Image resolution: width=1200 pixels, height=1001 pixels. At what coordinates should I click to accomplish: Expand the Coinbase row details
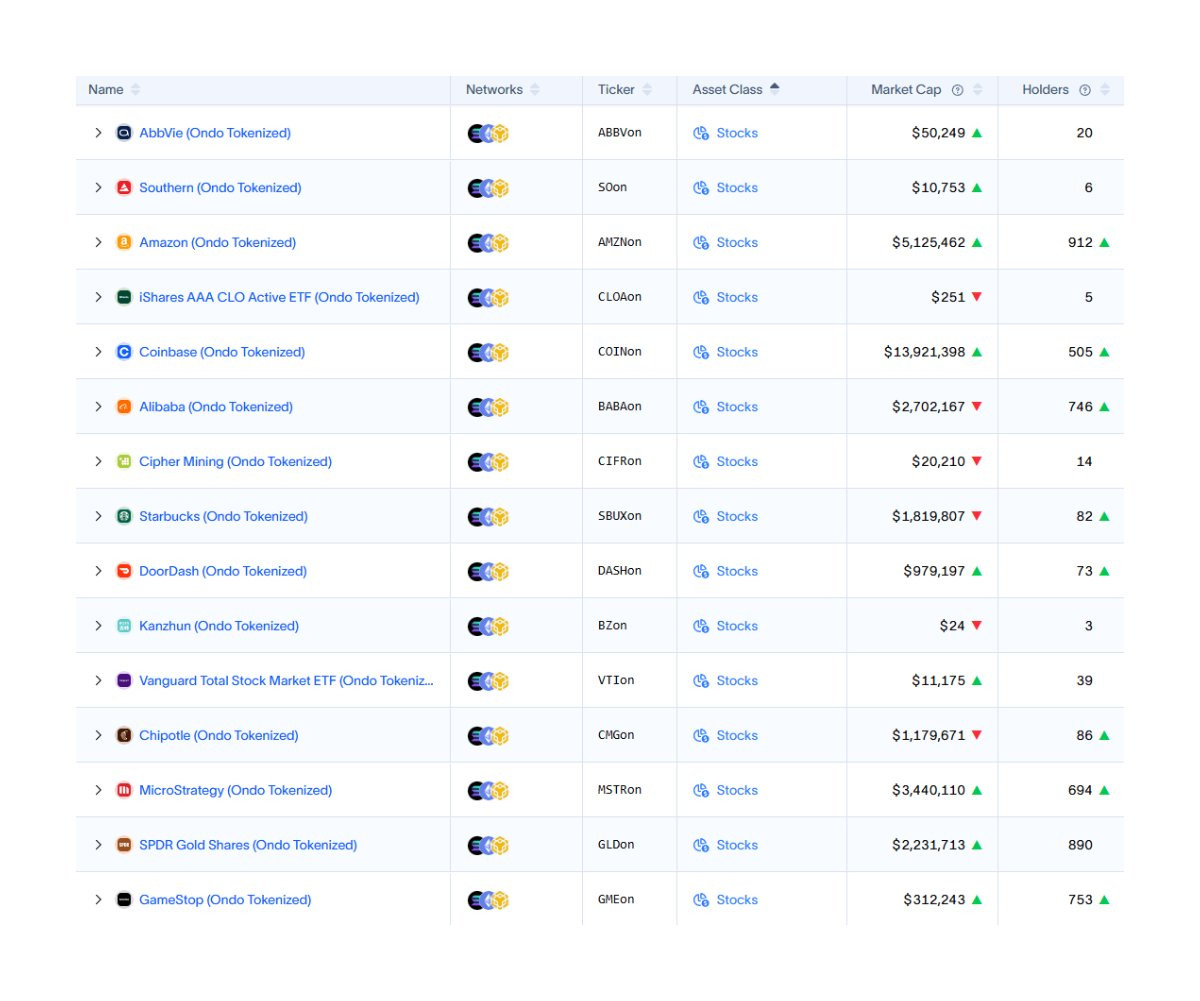click(x=98, y=352)
